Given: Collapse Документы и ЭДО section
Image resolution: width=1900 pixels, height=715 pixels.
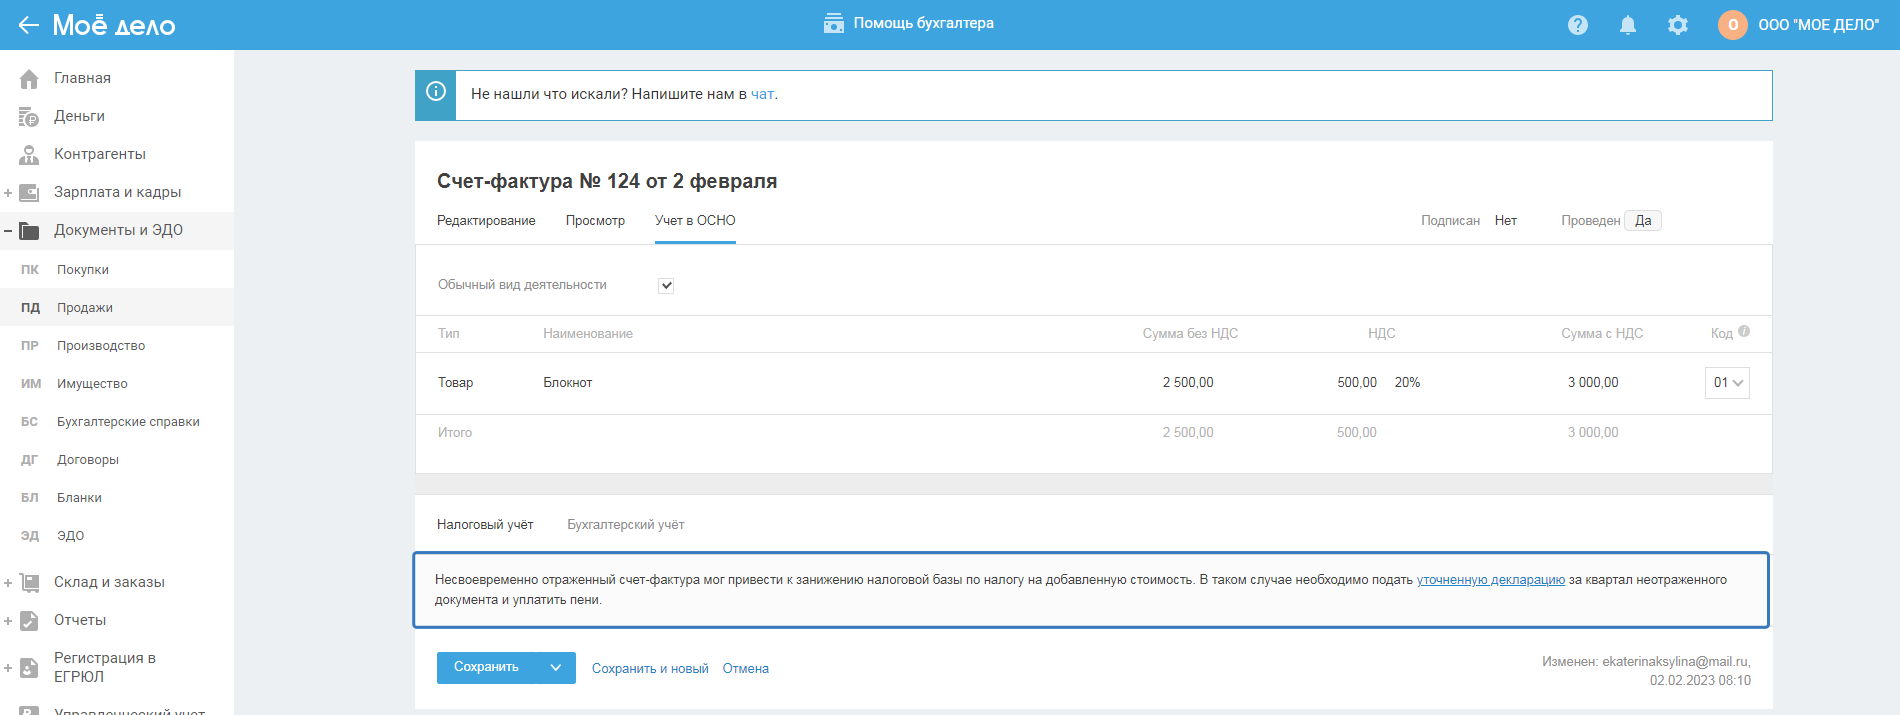Looking at the screenshot, I should 8,231.
